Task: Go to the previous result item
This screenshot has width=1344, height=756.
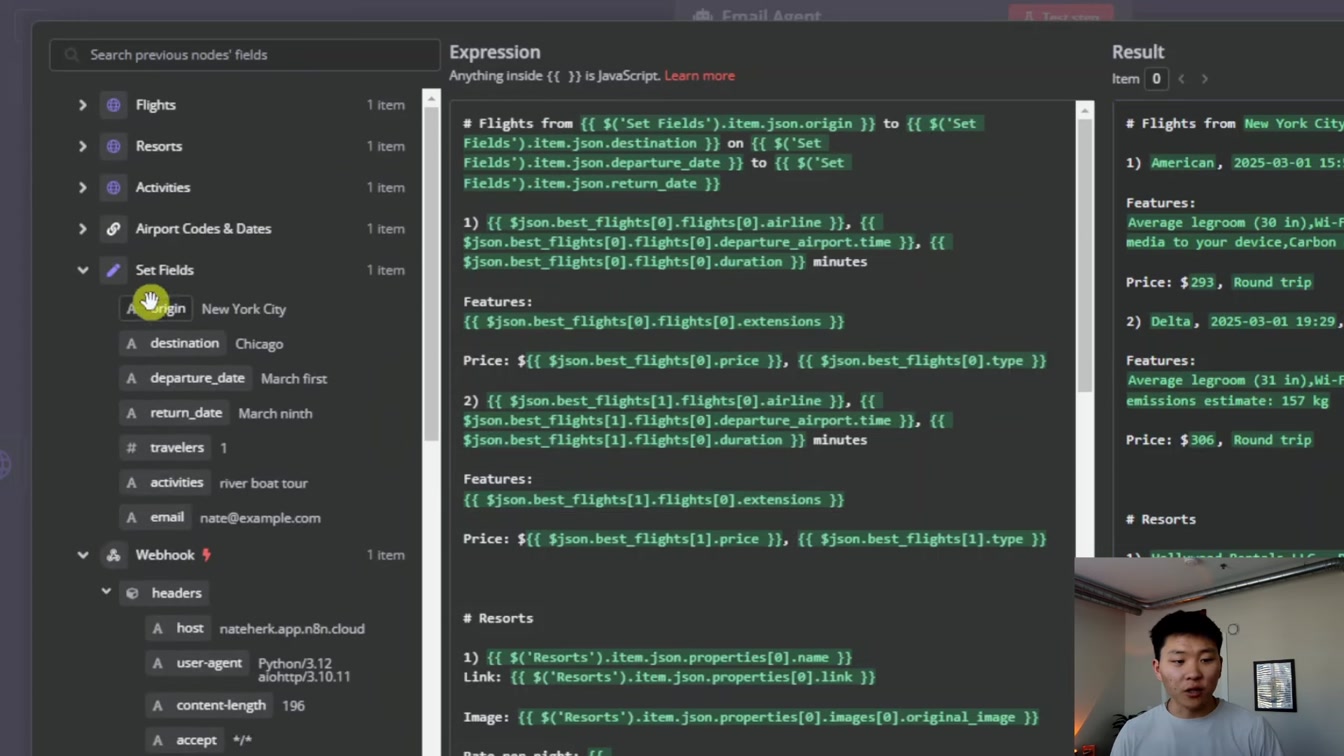Action: (x=1181, y=79)
